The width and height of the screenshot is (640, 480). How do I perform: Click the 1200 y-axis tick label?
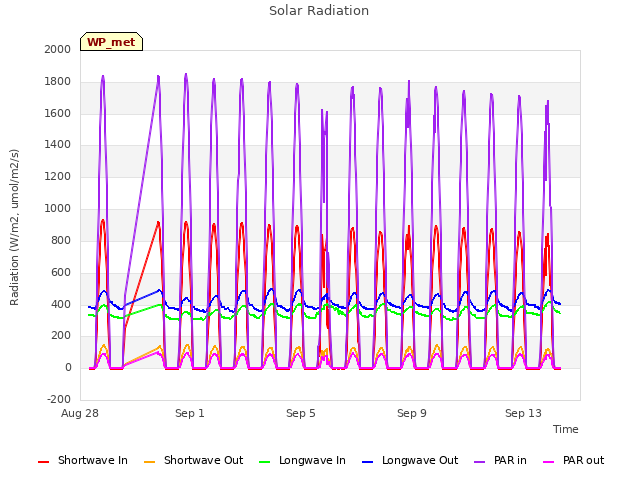point(58,176)
